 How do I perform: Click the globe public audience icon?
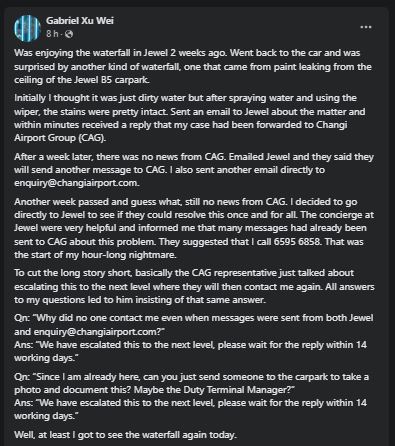click(69, 34)
